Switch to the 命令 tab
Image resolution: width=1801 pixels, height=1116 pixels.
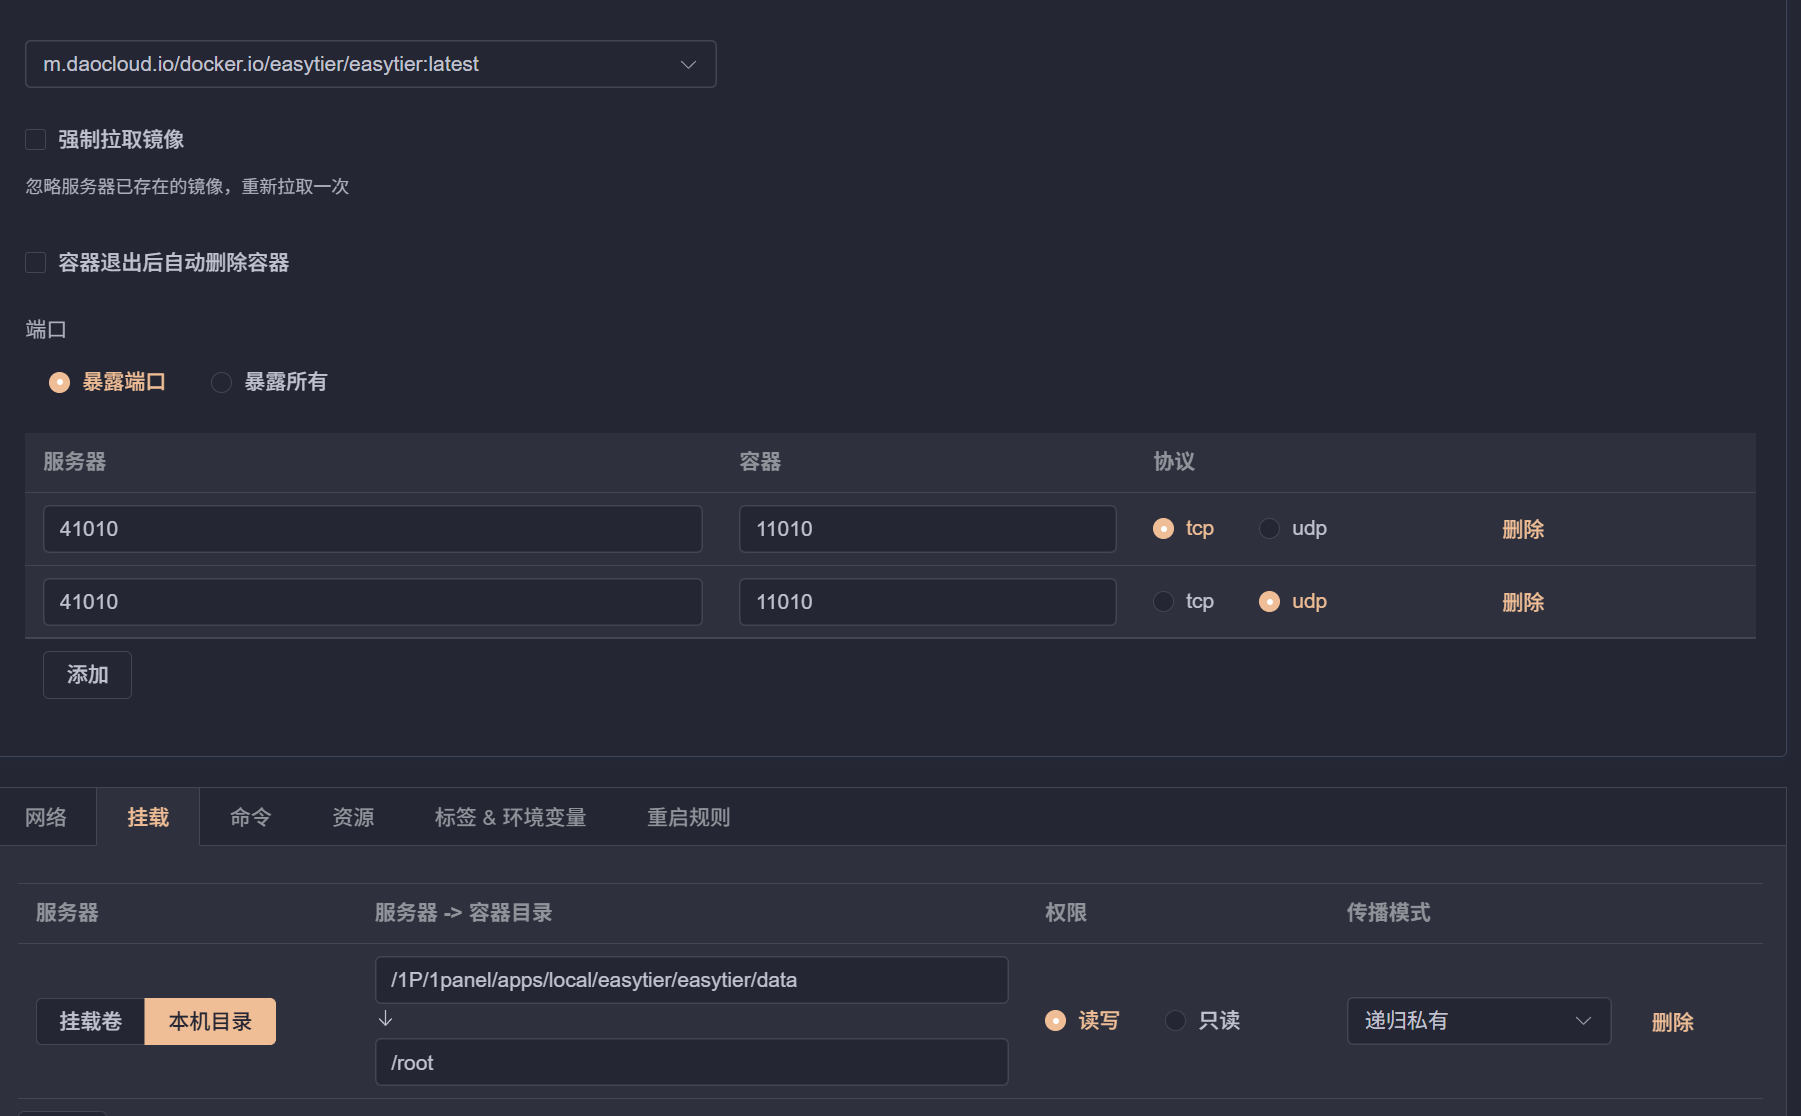coord(250,818)
